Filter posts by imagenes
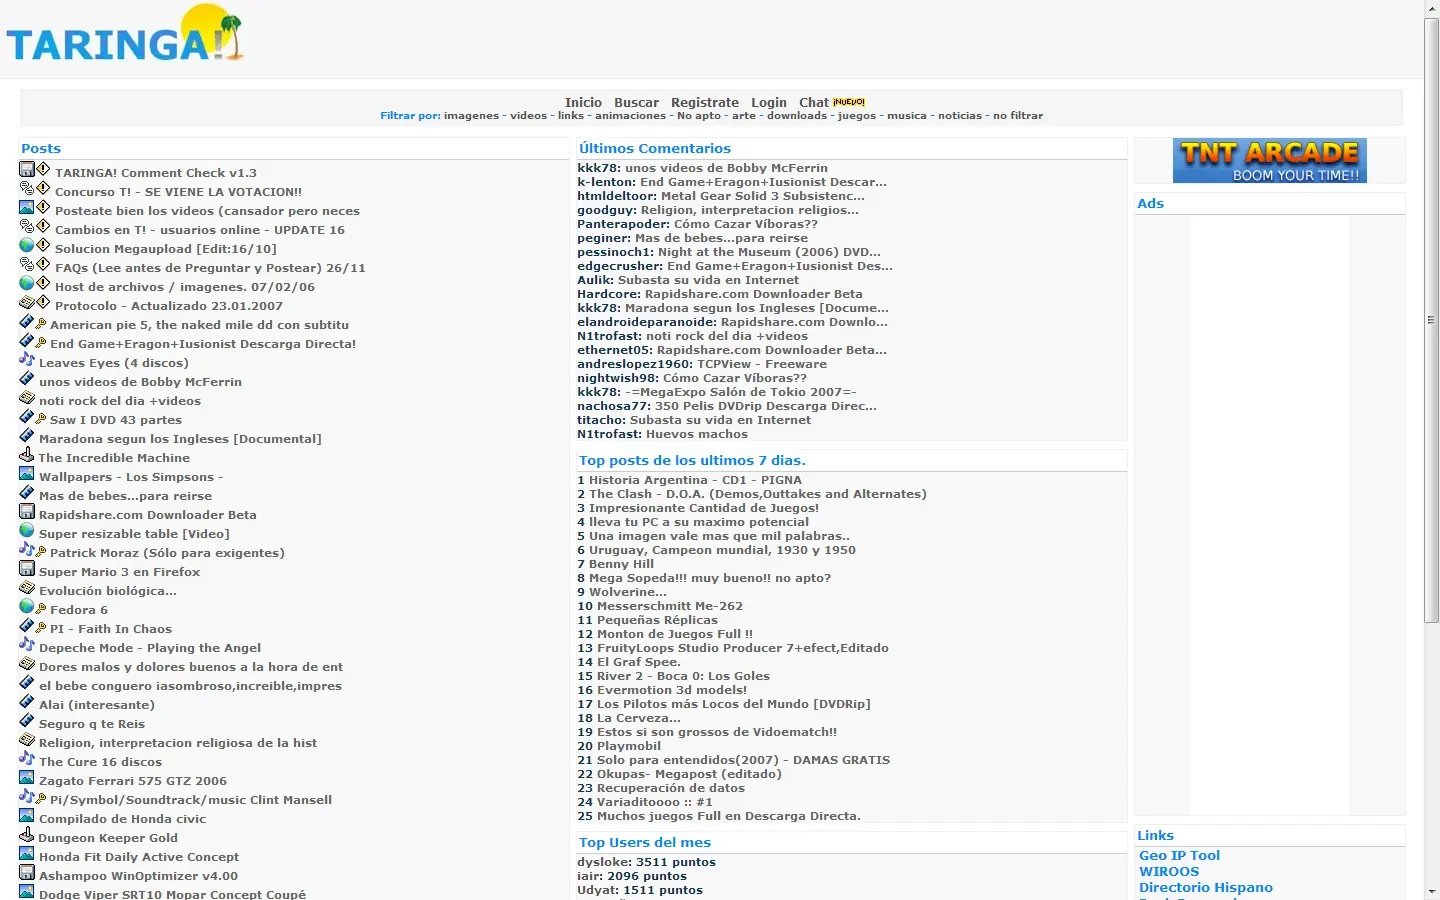The image size is (1440, 900). pyautogui.click(x=471, y=116)
